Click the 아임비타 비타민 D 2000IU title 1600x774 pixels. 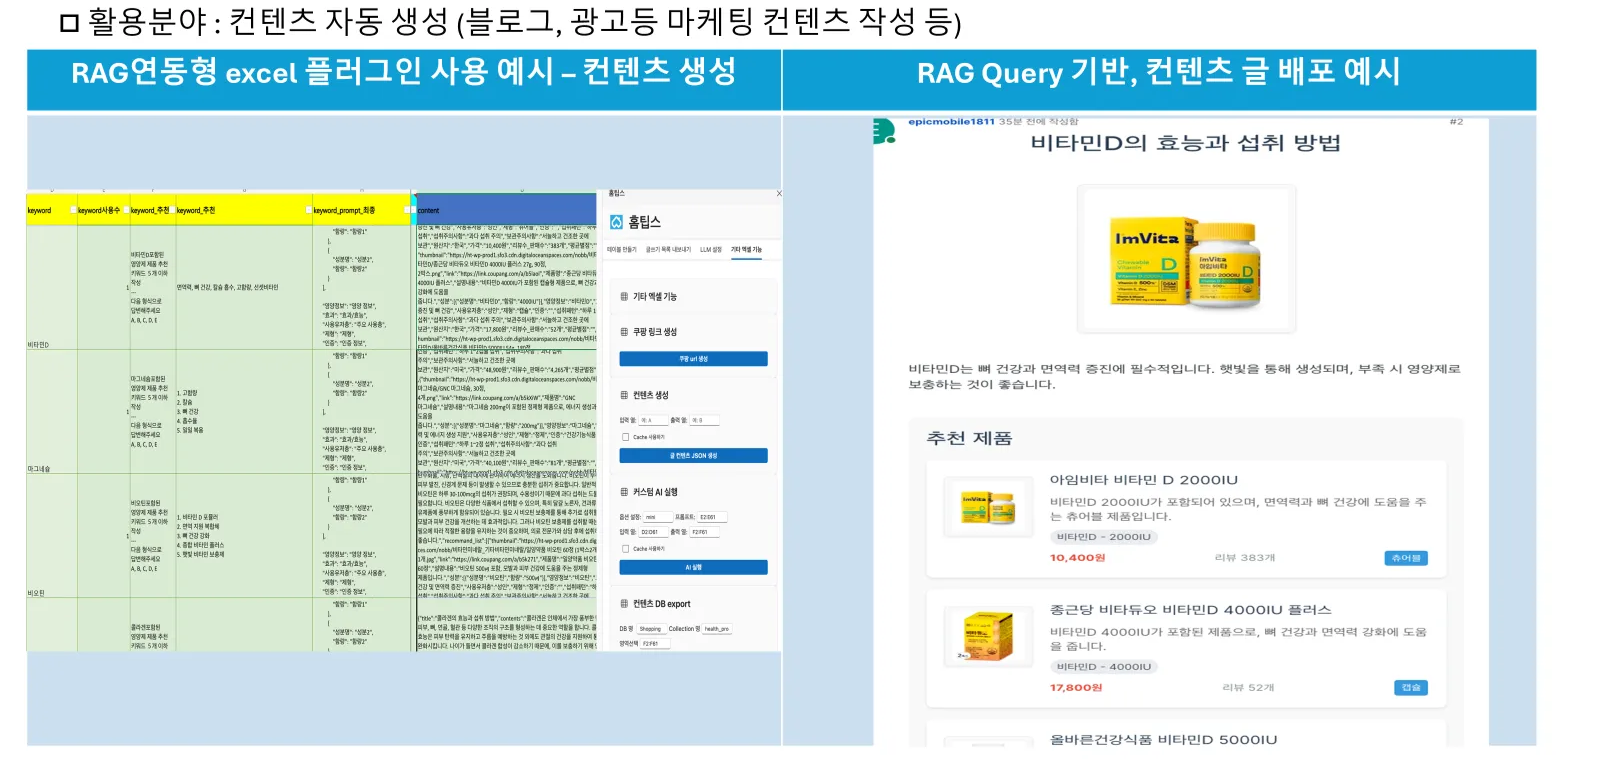[x=1143, y=480]
